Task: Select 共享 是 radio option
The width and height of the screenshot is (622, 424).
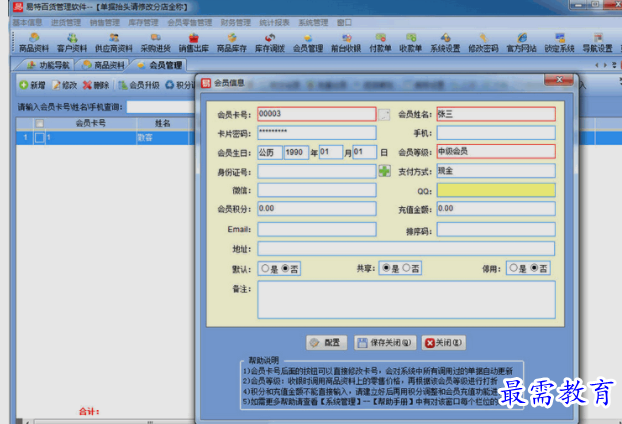Action: click(386, 268)
